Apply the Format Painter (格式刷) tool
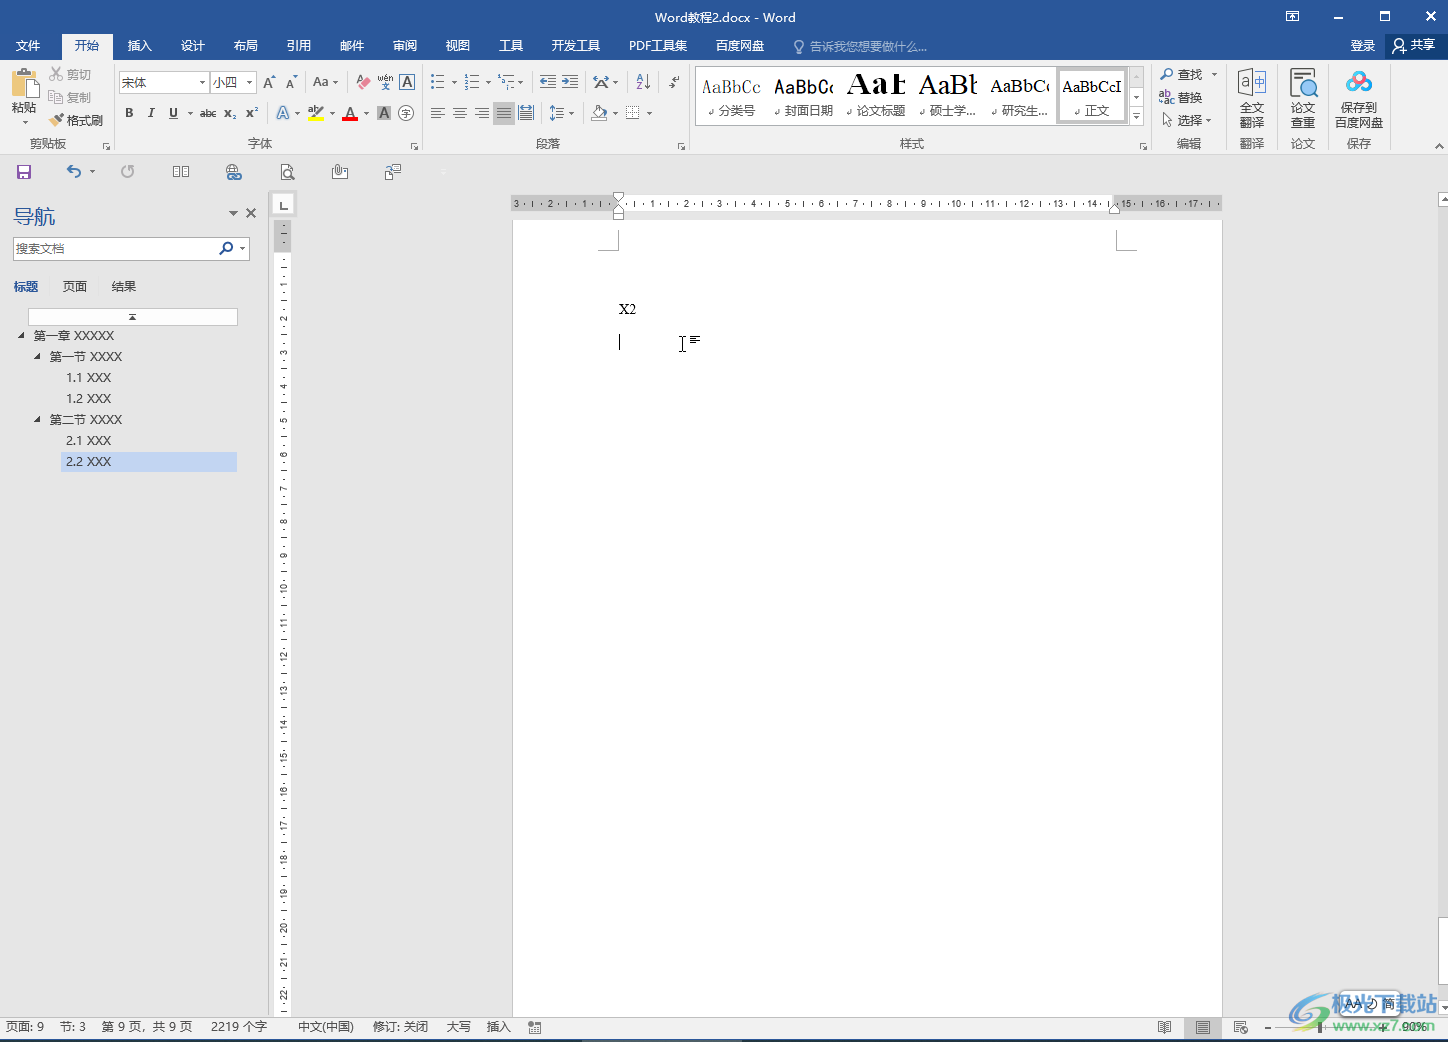This screenshot has width=1448, height=1042. (76, 120)
